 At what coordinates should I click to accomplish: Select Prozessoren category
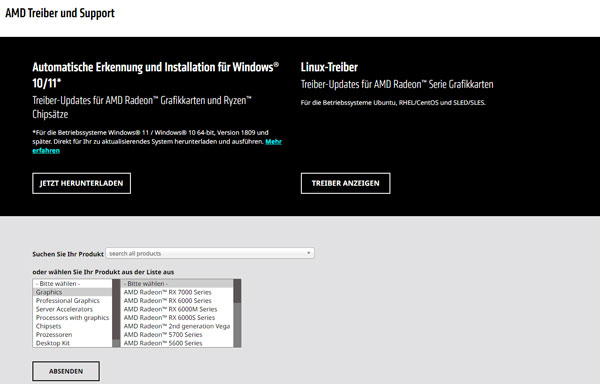click(x=72, y=335)
